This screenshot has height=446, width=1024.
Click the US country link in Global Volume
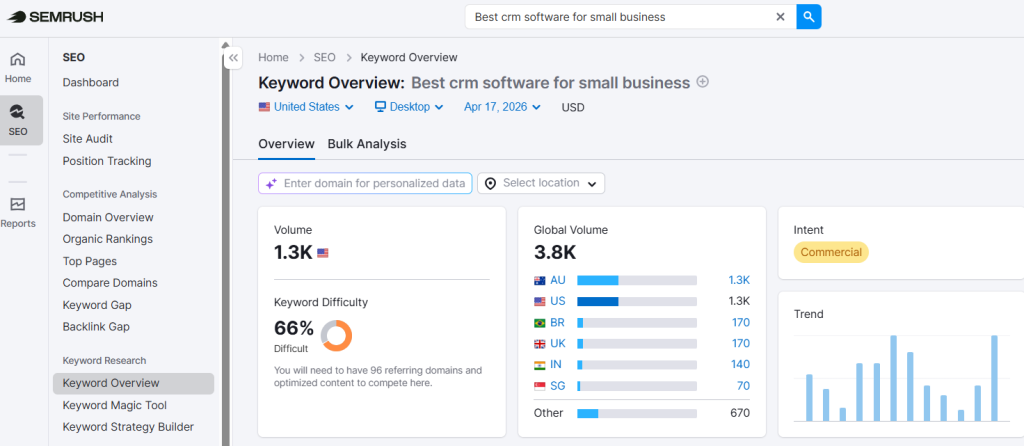(558, 301)
